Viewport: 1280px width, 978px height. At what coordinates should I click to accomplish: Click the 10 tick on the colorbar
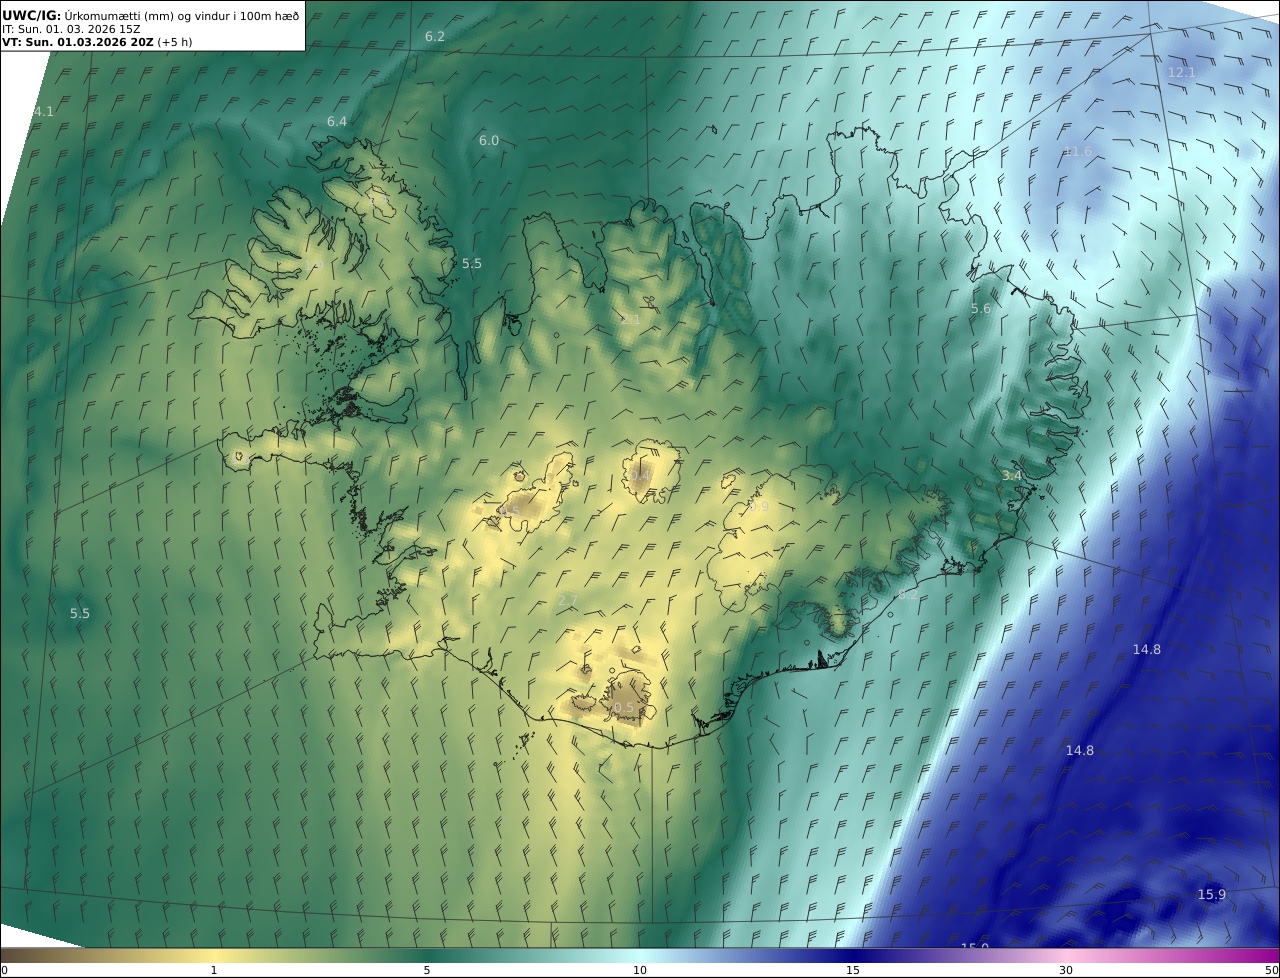[640, 970]
